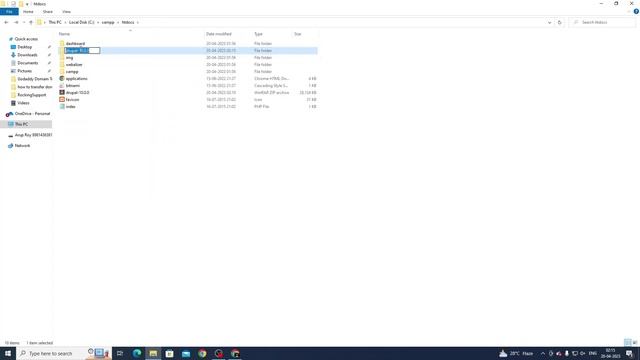Image resolution: width=640 pixels, height=360 pixels.
Task: Open the Anup Roy drive in sidebar
Action: pos(33,135)
